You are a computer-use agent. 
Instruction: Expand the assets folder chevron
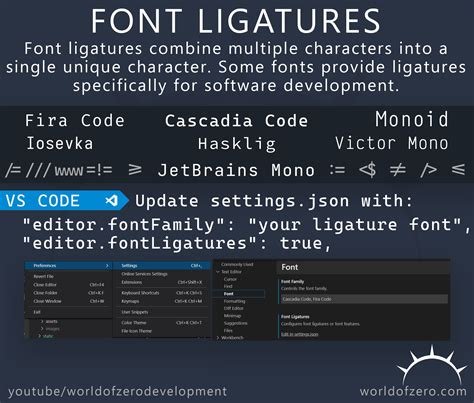pyautogui.click(x=42, y=321)
